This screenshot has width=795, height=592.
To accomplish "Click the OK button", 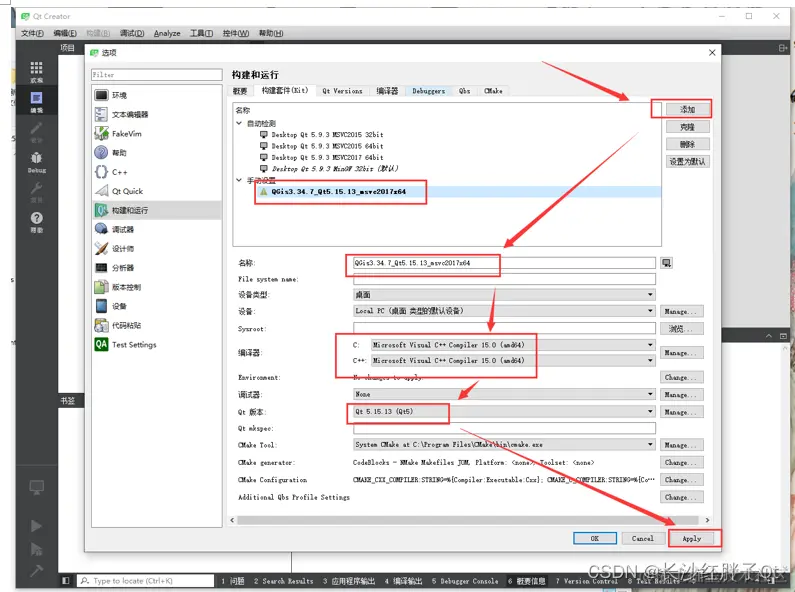I will pos(595,538).
